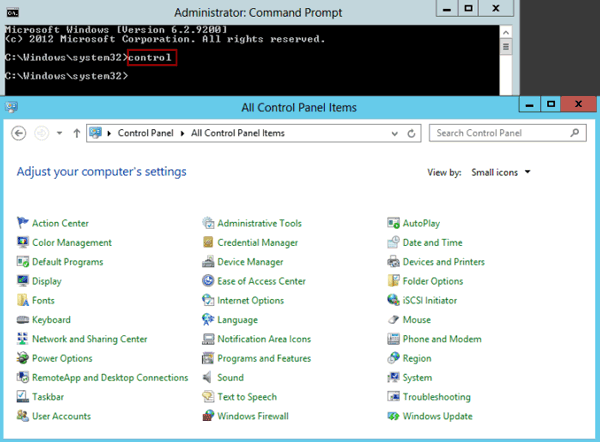Image resolution: width=600 pixels, height=442 pixels.
Task: Open the Administrative Tools link
Action: pyautogui.click(x=259, y=223)
